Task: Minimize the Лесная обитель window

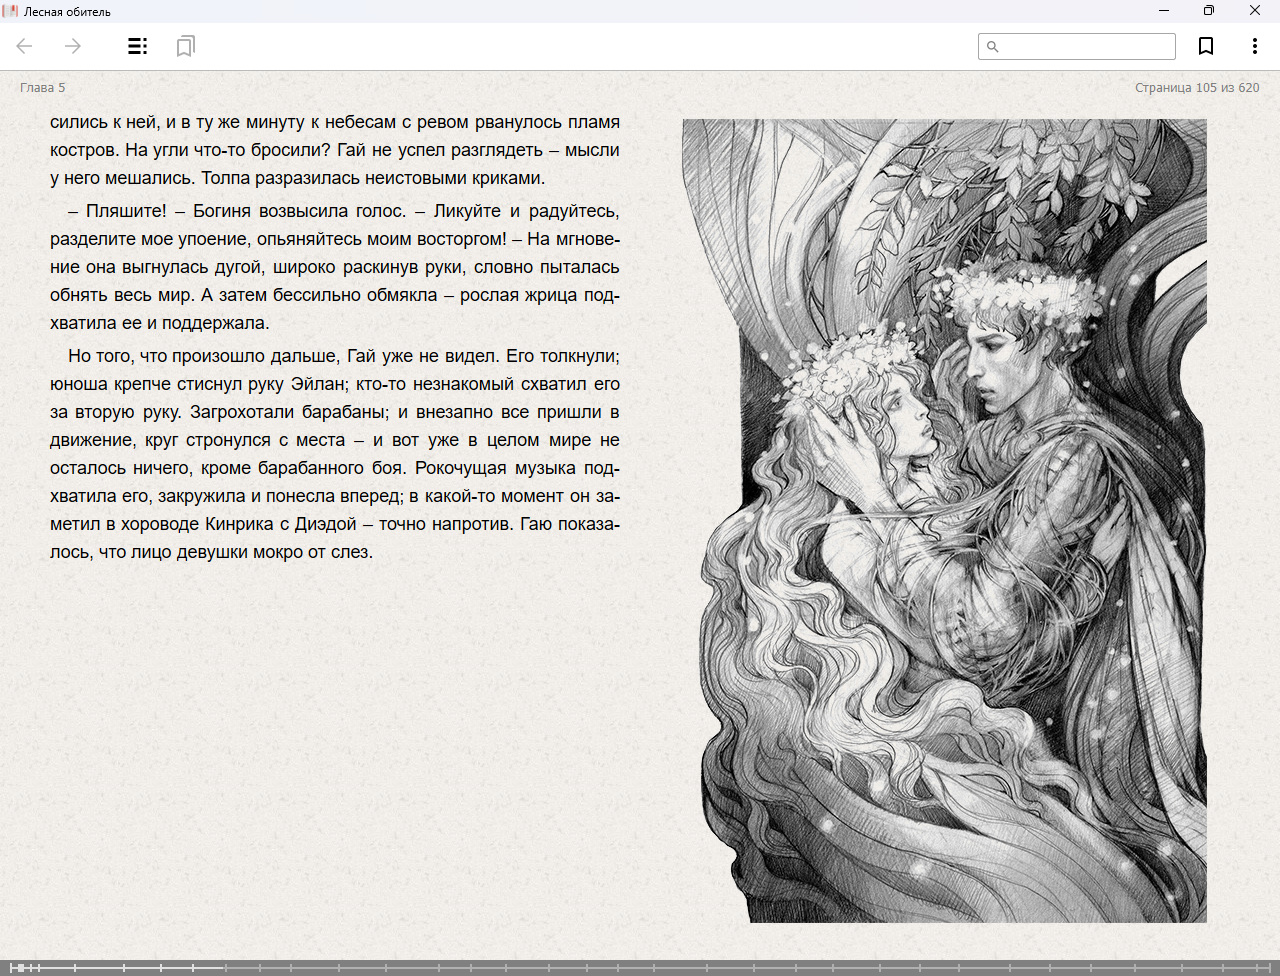Action: point(1164,11)
